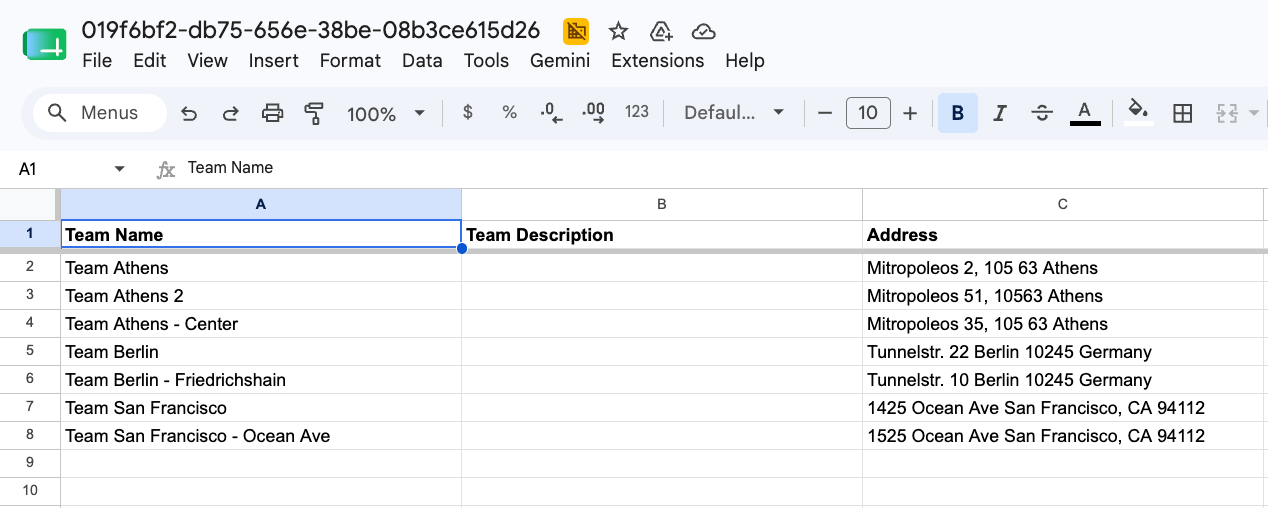Open the zoom level dropdown at 100%

[x=386, y=113]
